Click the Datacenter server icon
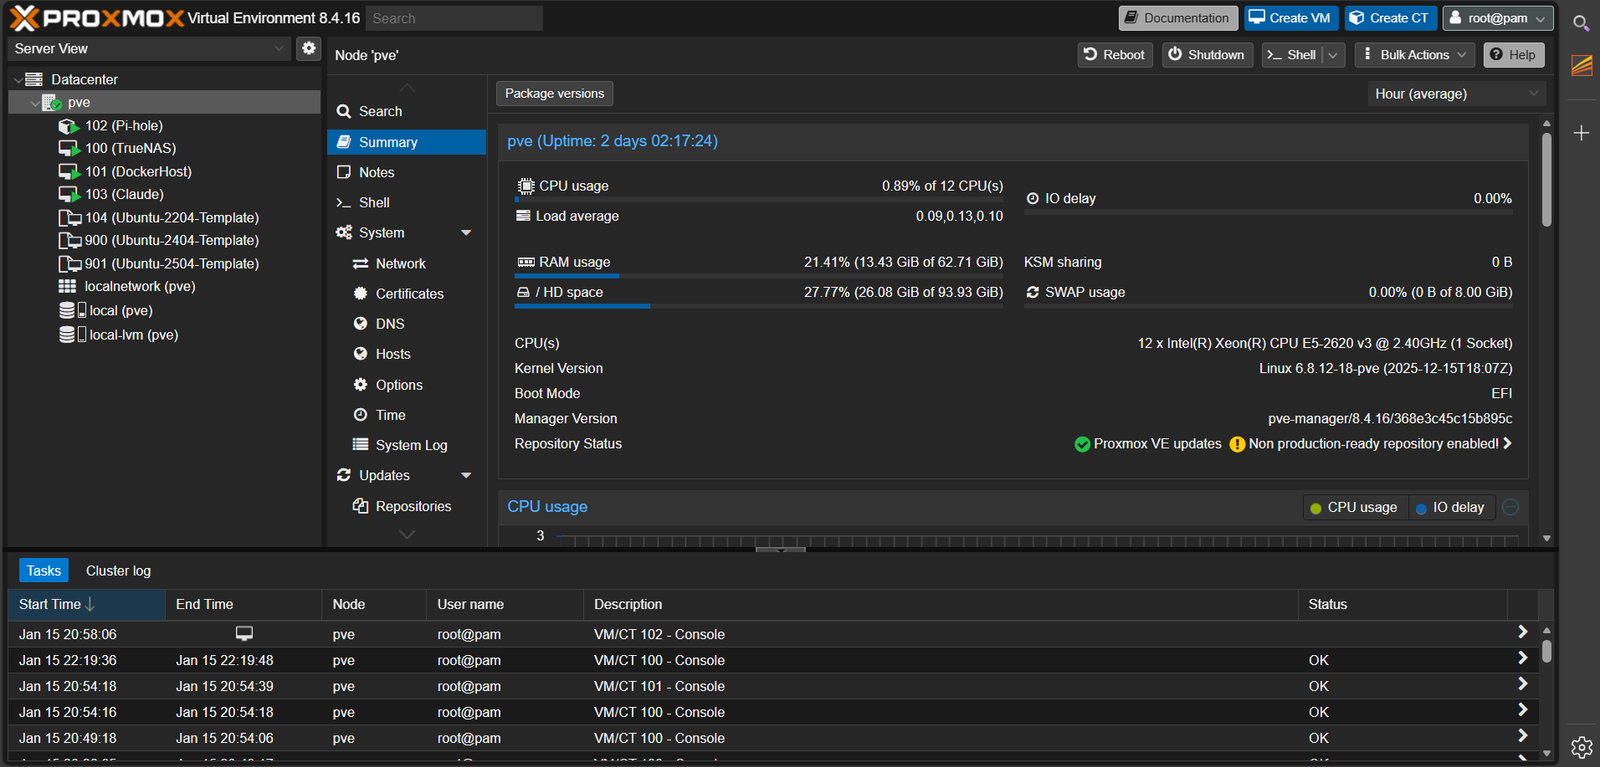The image size is (1600, 767). pos(34,79)
